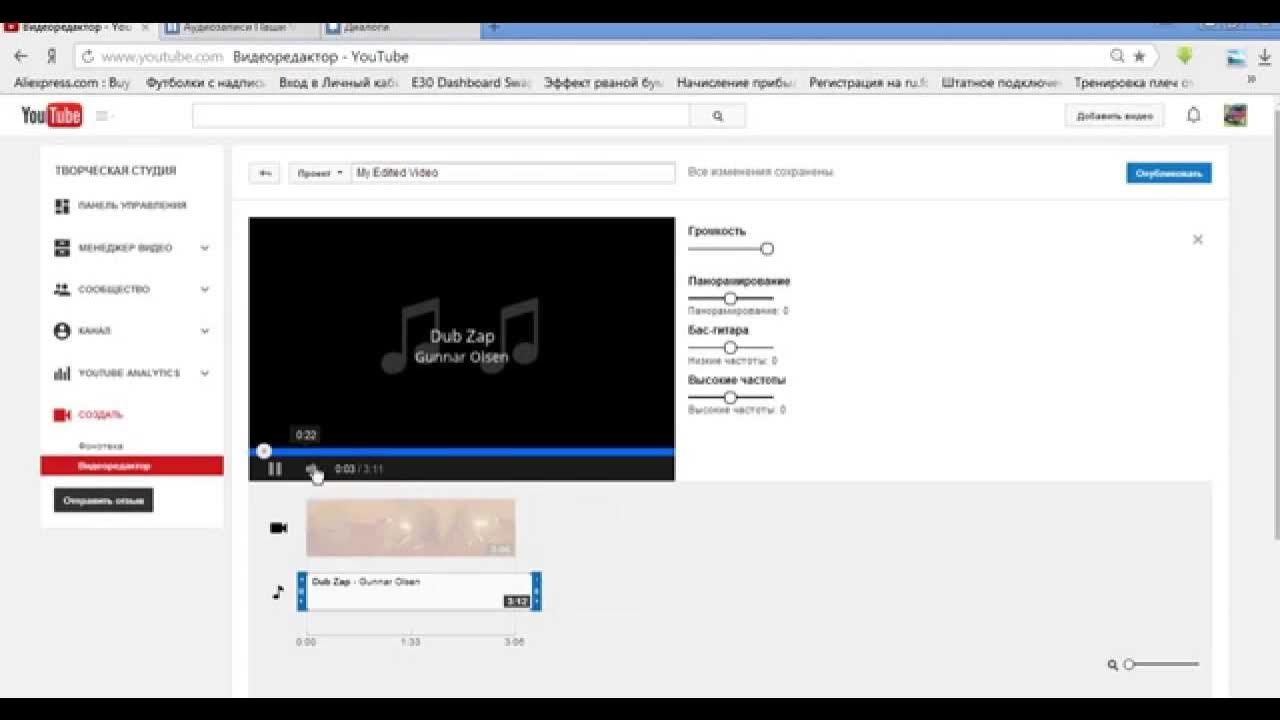Click the Бас-гитара slider handle
Image resolution: width=1280 pixels, height=720 pixels.
pos(730,348)
